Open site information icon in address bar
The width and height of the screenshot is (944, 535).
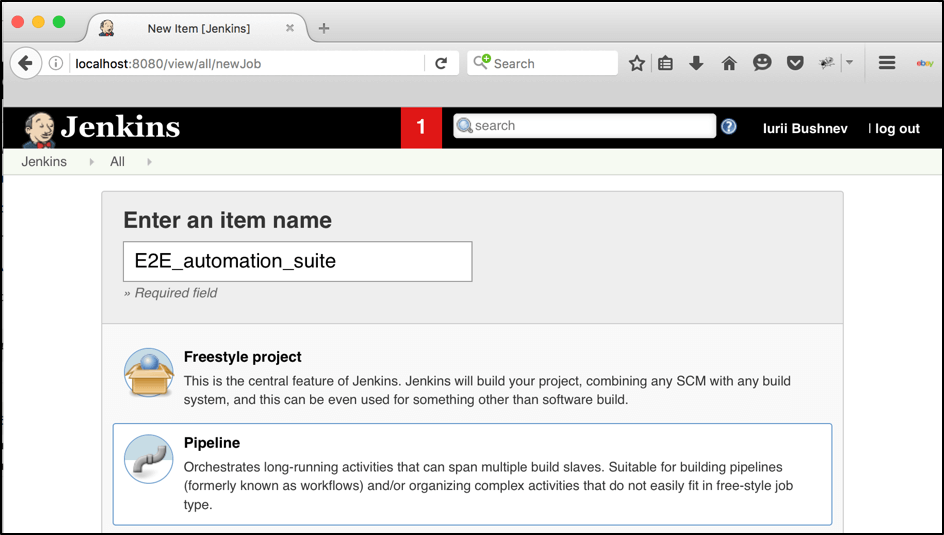point(56,63)
